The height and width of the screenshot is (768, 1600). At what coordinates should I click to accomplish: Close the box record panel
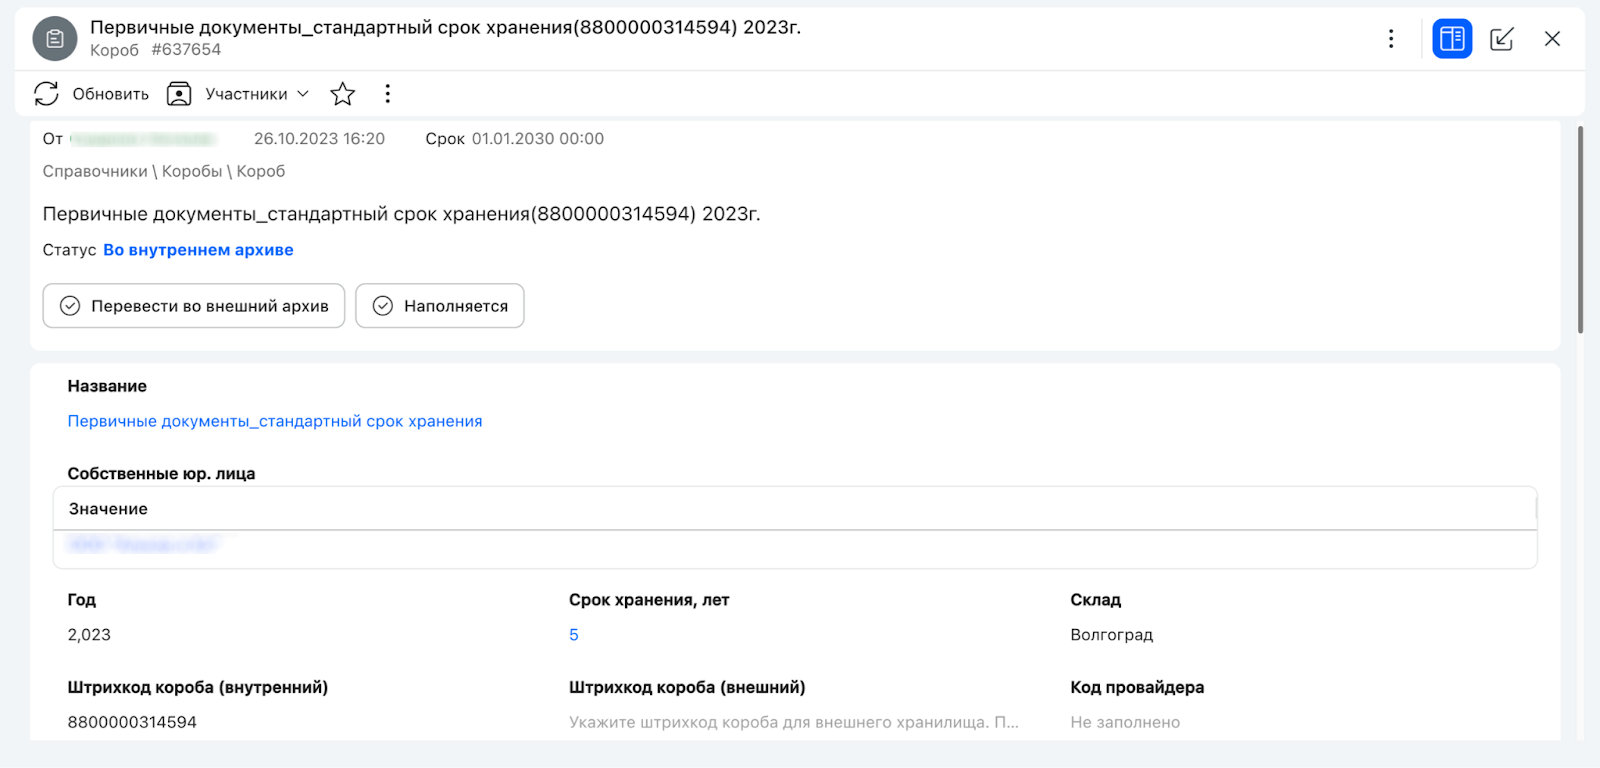pos(1552,39)
